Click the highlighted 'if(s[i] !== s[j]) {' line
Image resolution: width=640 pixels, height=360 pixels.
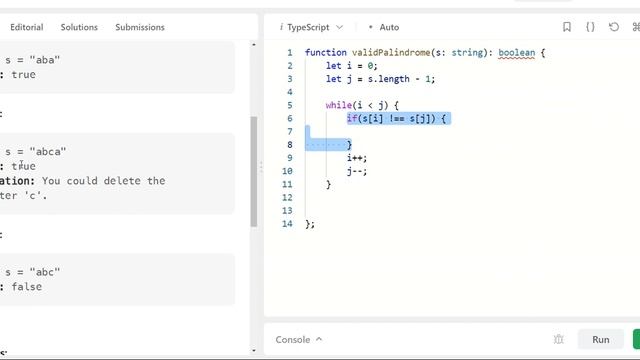[x=396, y=119]
